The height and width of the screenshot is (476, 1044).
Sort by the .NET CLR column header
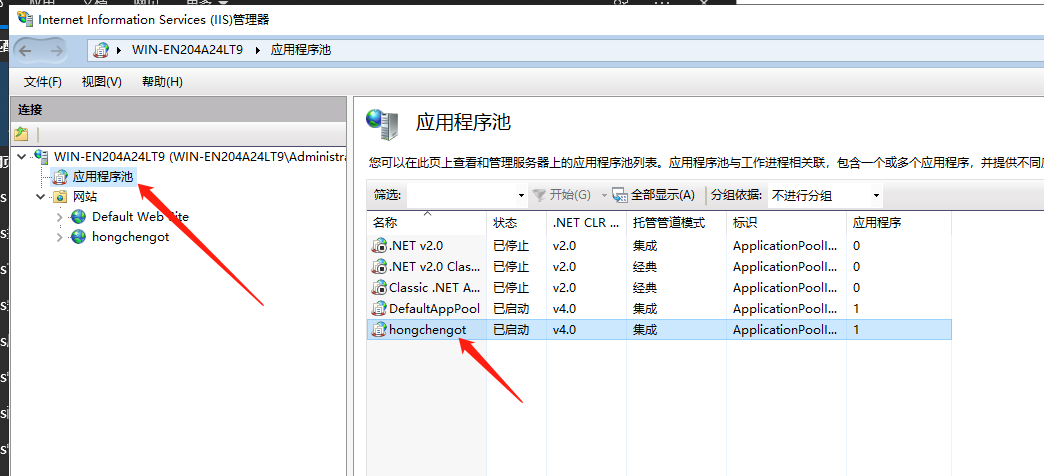(x=587, y=223)
